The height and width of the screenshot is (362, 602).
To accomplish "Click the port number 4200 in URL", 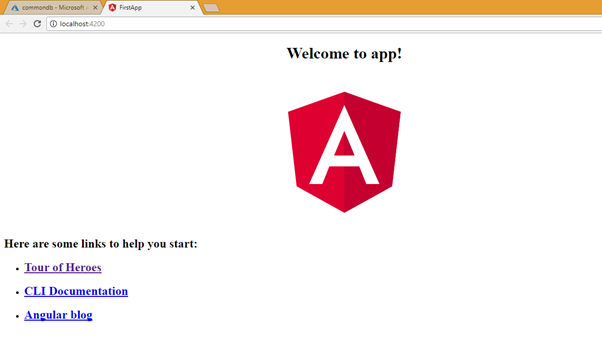I will [x=97, y=24].
